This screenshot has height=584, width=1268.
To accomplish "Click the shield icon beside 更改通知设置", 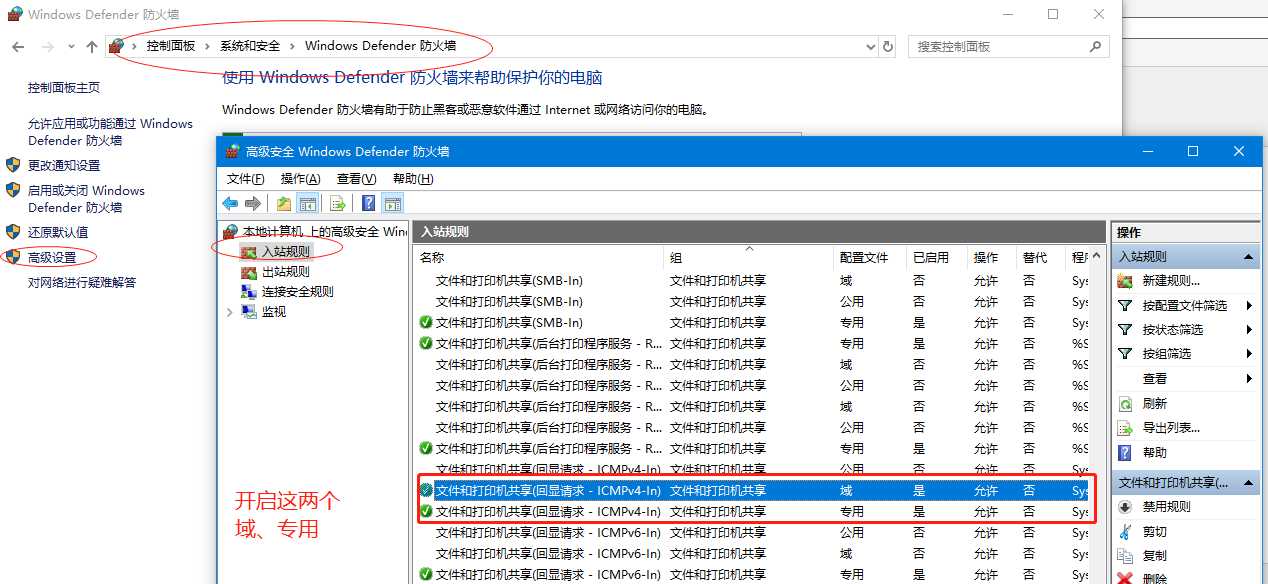I will pos(13,165).
